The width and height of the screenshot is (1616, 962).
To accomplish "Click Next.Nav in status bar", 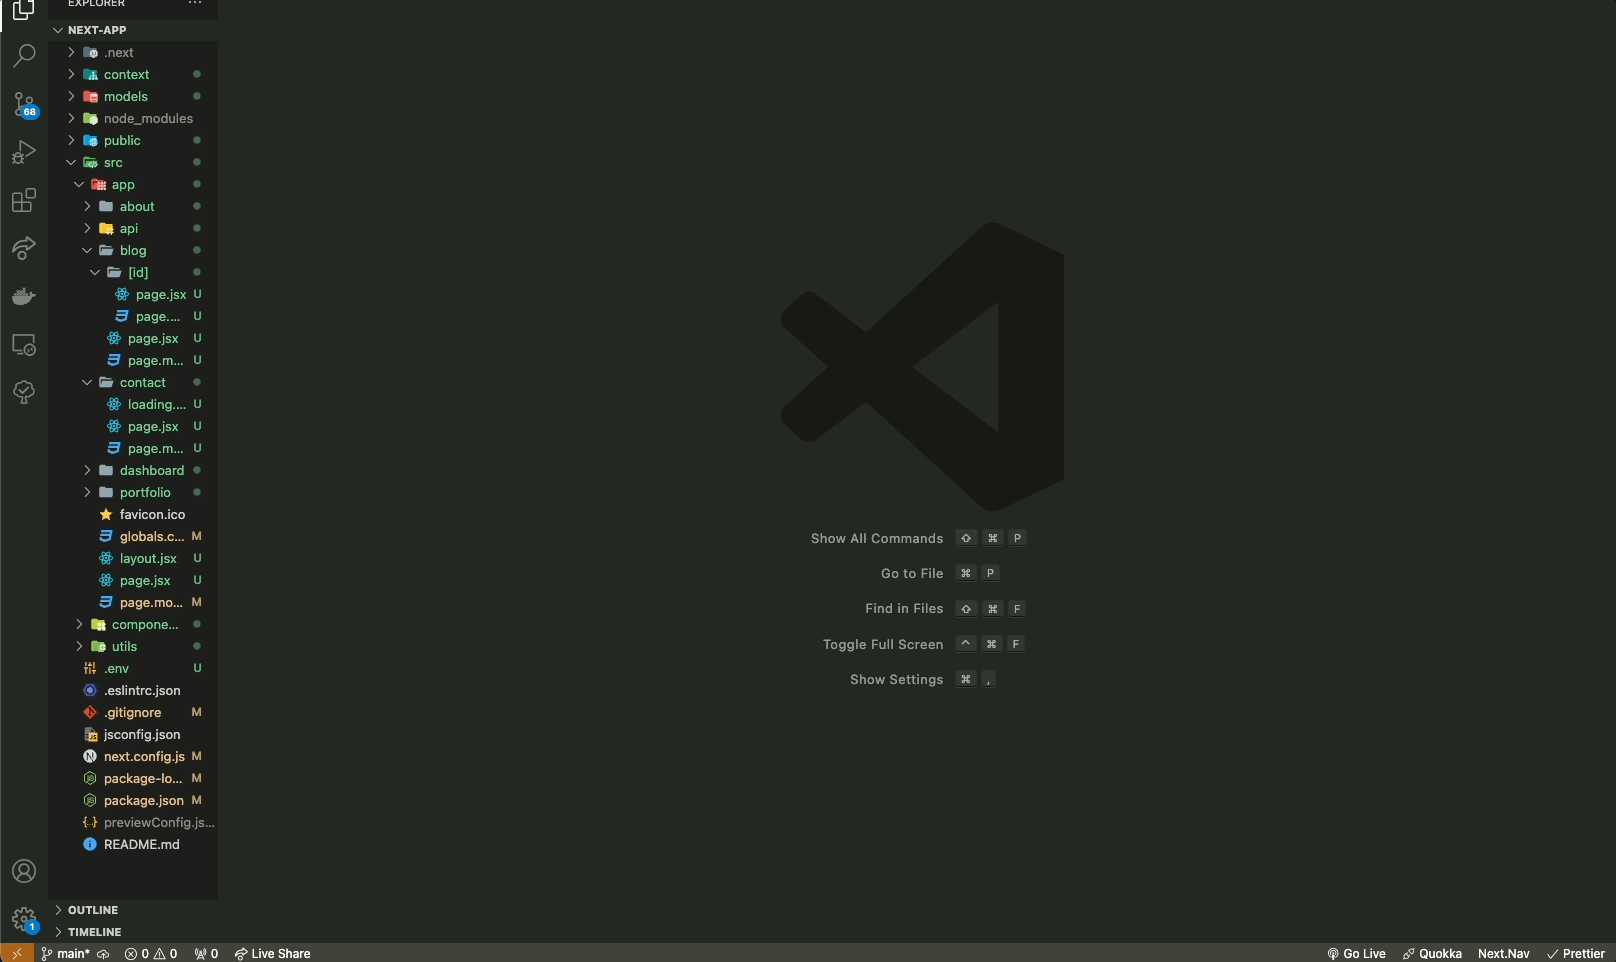I will (1504, 953).
